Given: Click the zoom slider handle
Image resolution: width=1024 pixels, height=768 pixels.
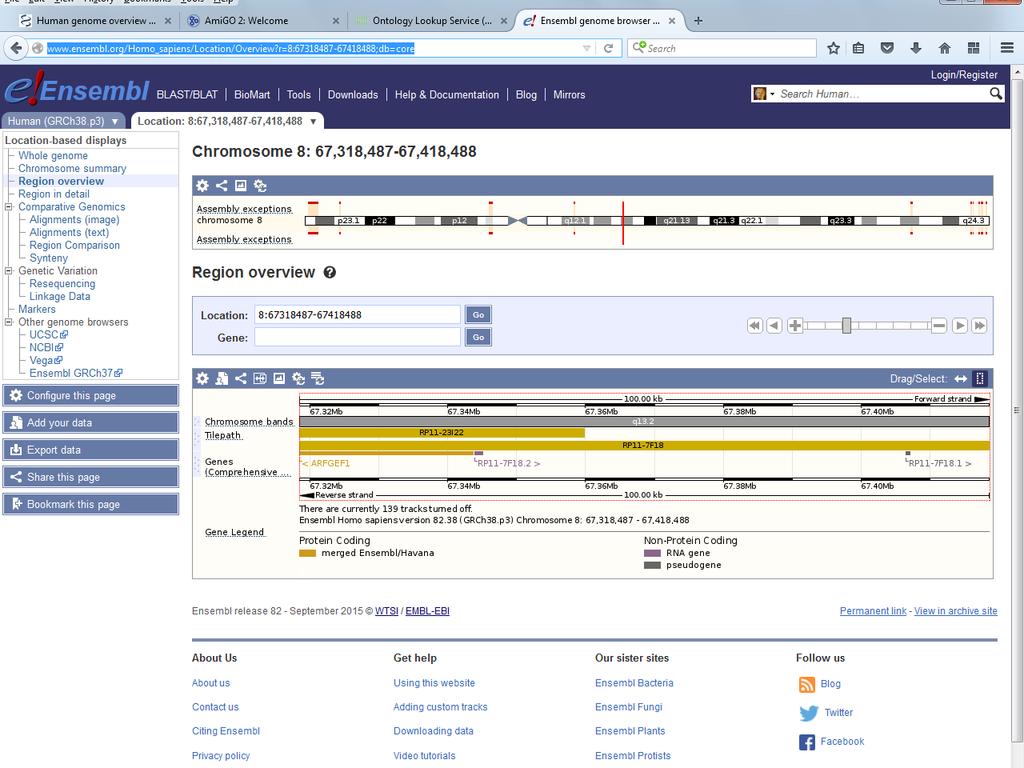Looking at the screenshot, I should [x=846, y=325].
